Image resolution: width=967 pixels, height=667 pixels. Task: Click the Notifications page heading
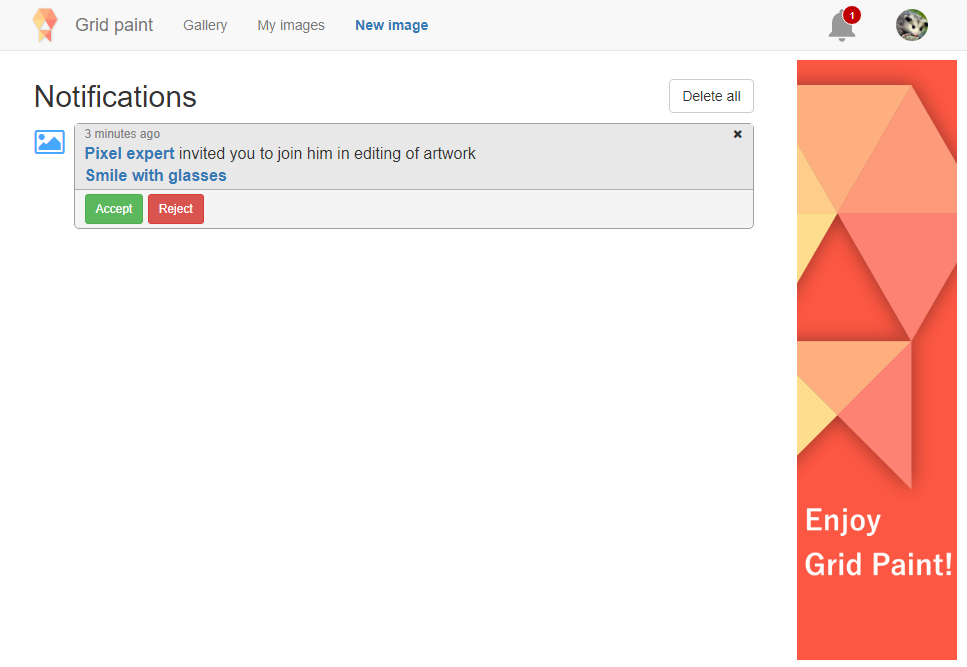click(115, 97)
